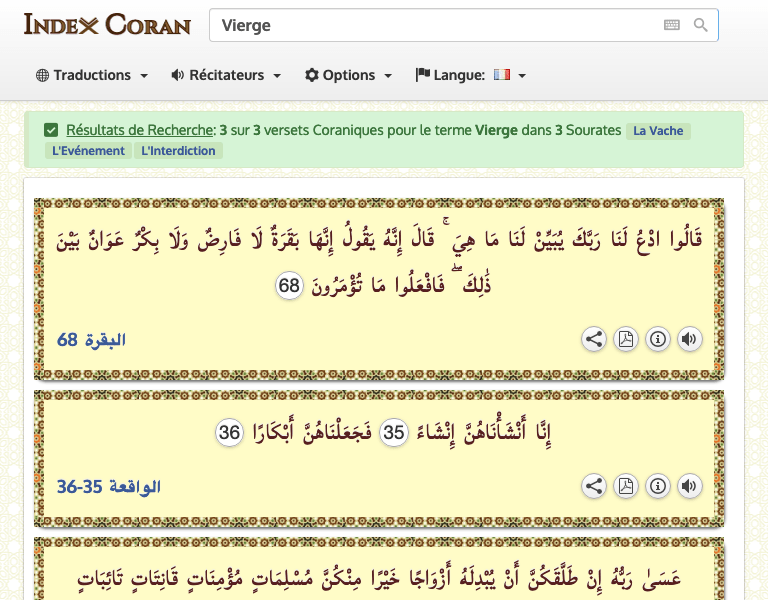Export Al-Waqi'a 35-36 as PDF

[x=625, y=486]
